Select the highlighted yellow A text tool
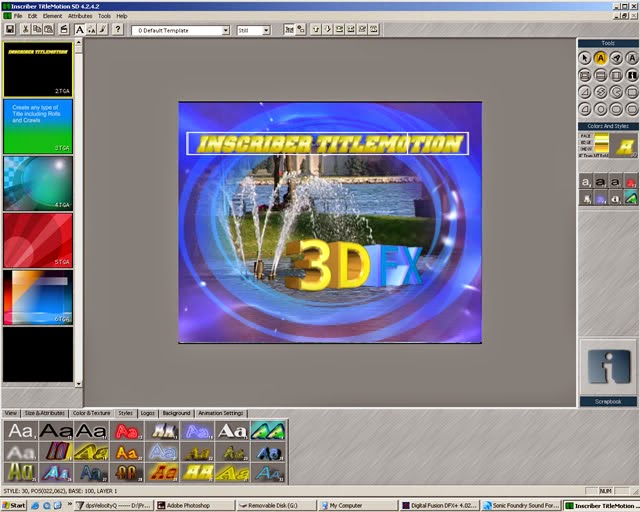 point(600,58)
